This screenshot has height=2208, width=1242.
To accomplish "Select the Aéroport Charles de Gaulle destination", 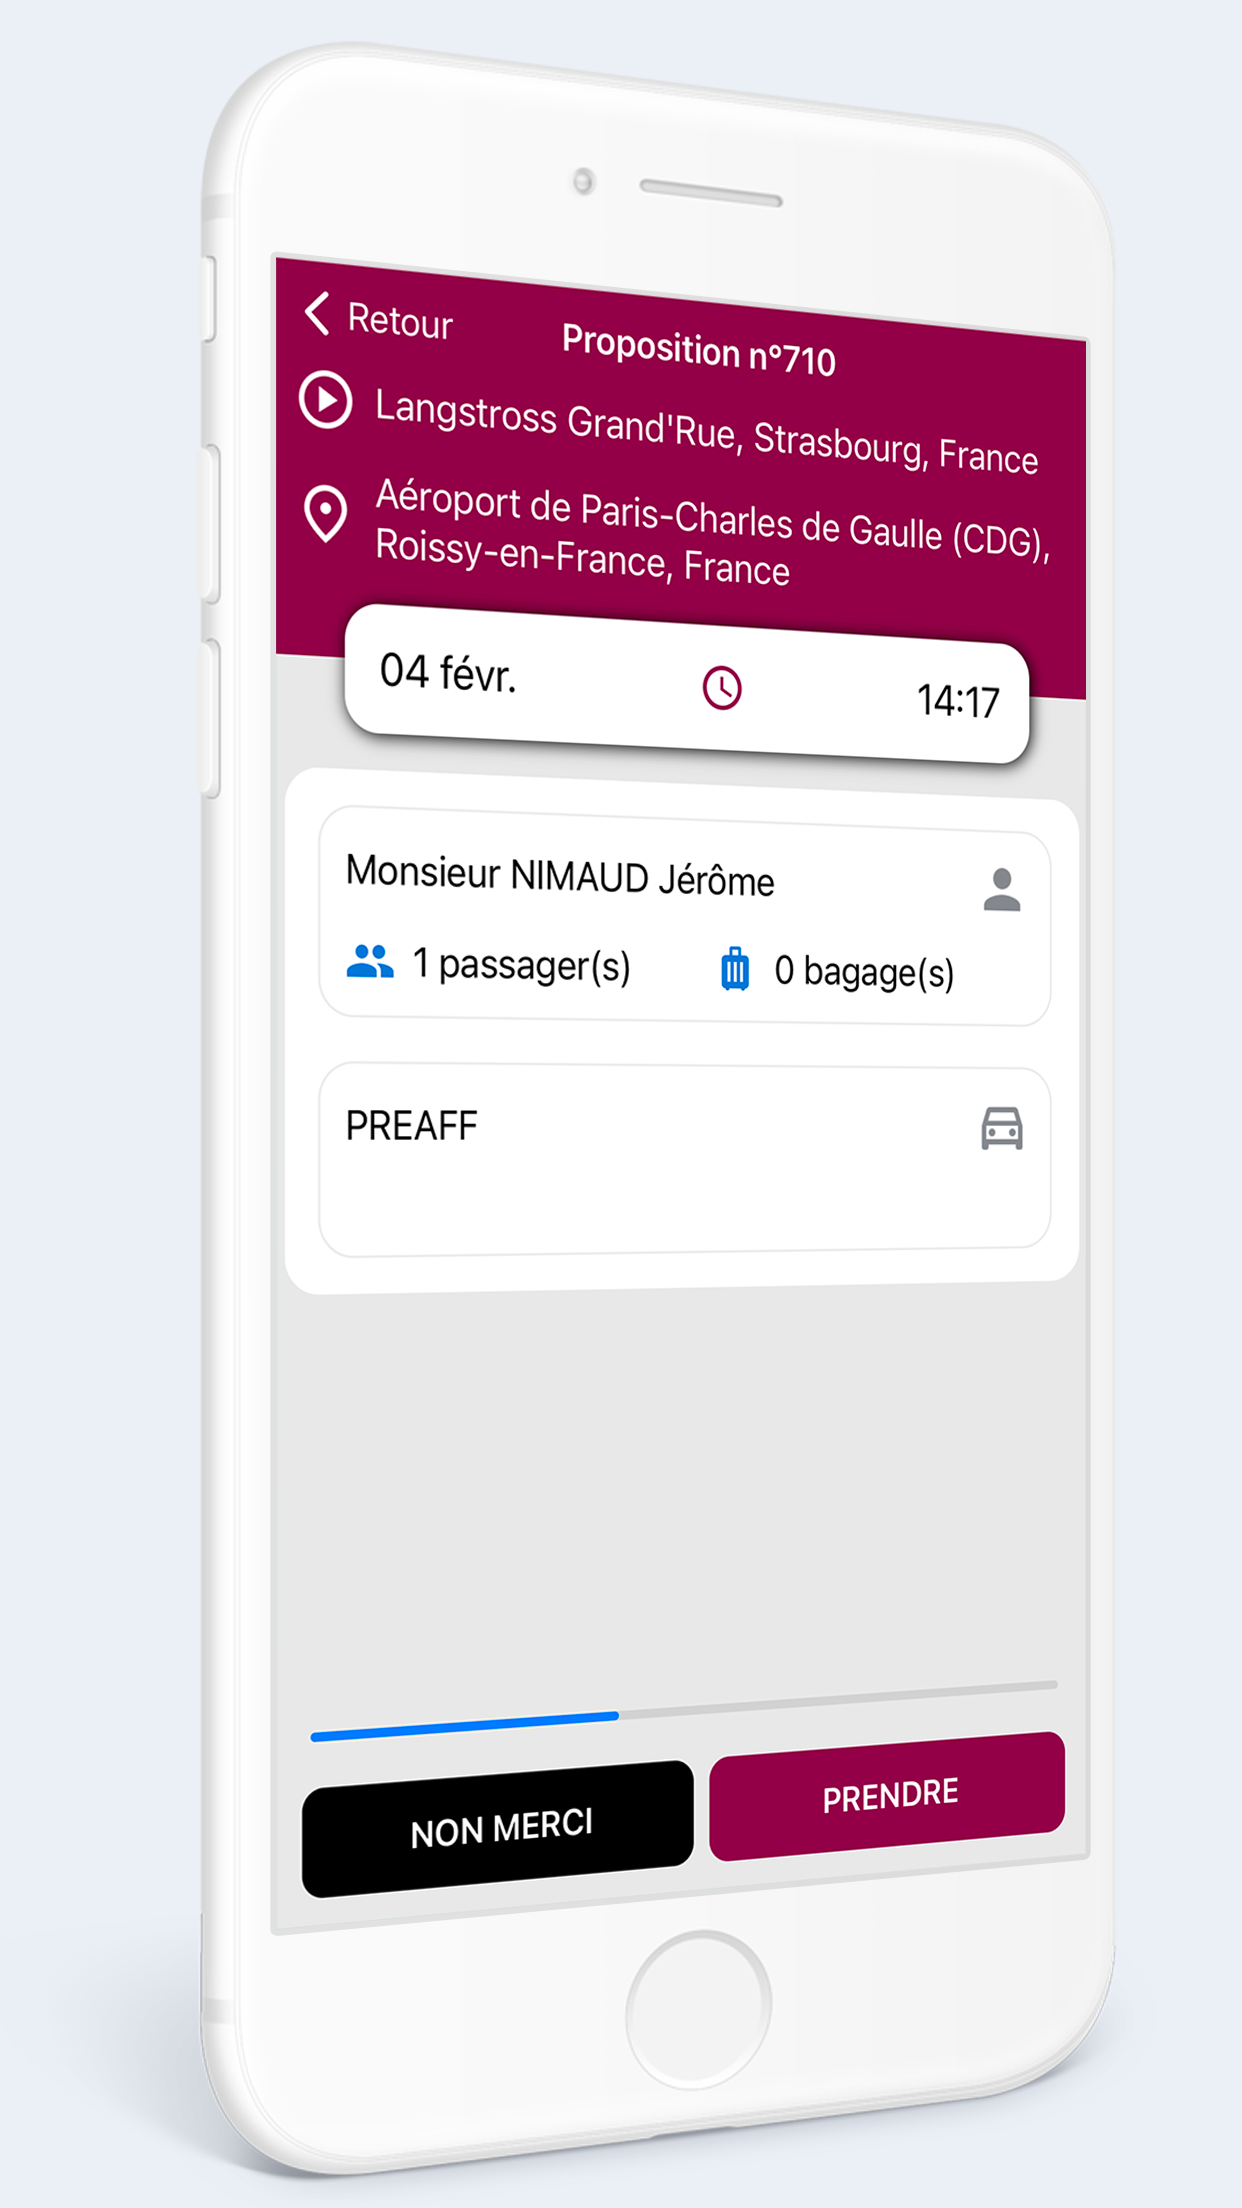I will tap(712, 532).
